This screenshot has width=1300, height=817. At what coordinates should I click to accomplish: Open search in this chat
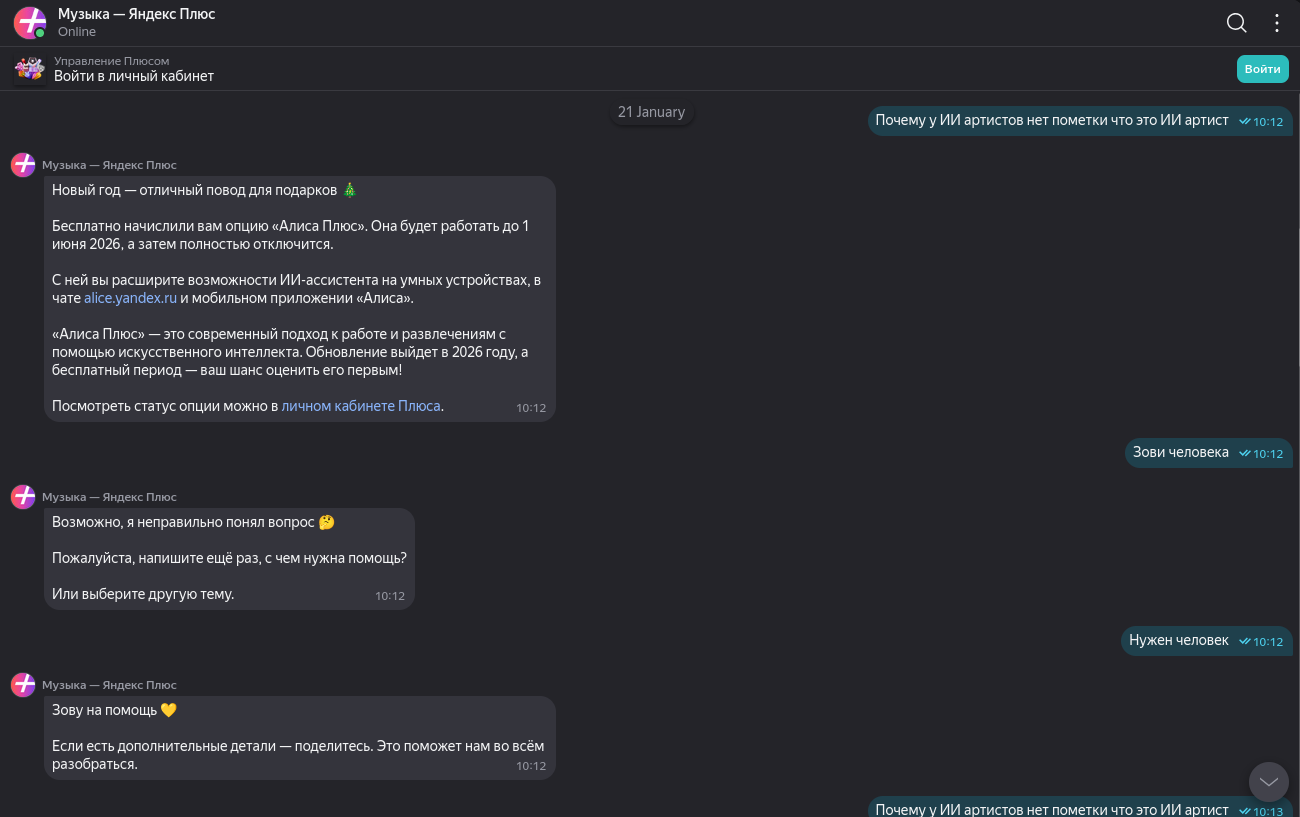(x=1237, y=23)
